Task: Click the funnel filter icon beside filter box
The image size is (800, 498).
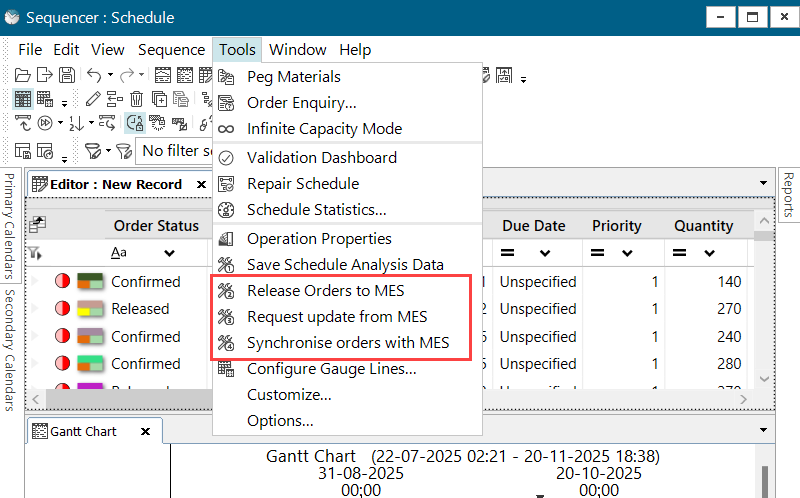Action: click(x=92, y=151)
